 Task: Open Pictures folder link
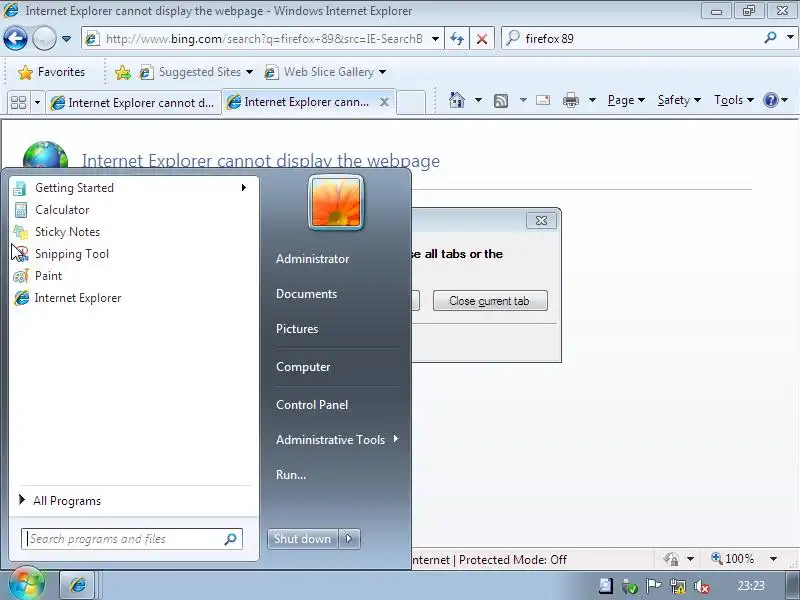[x=297, y=329]
